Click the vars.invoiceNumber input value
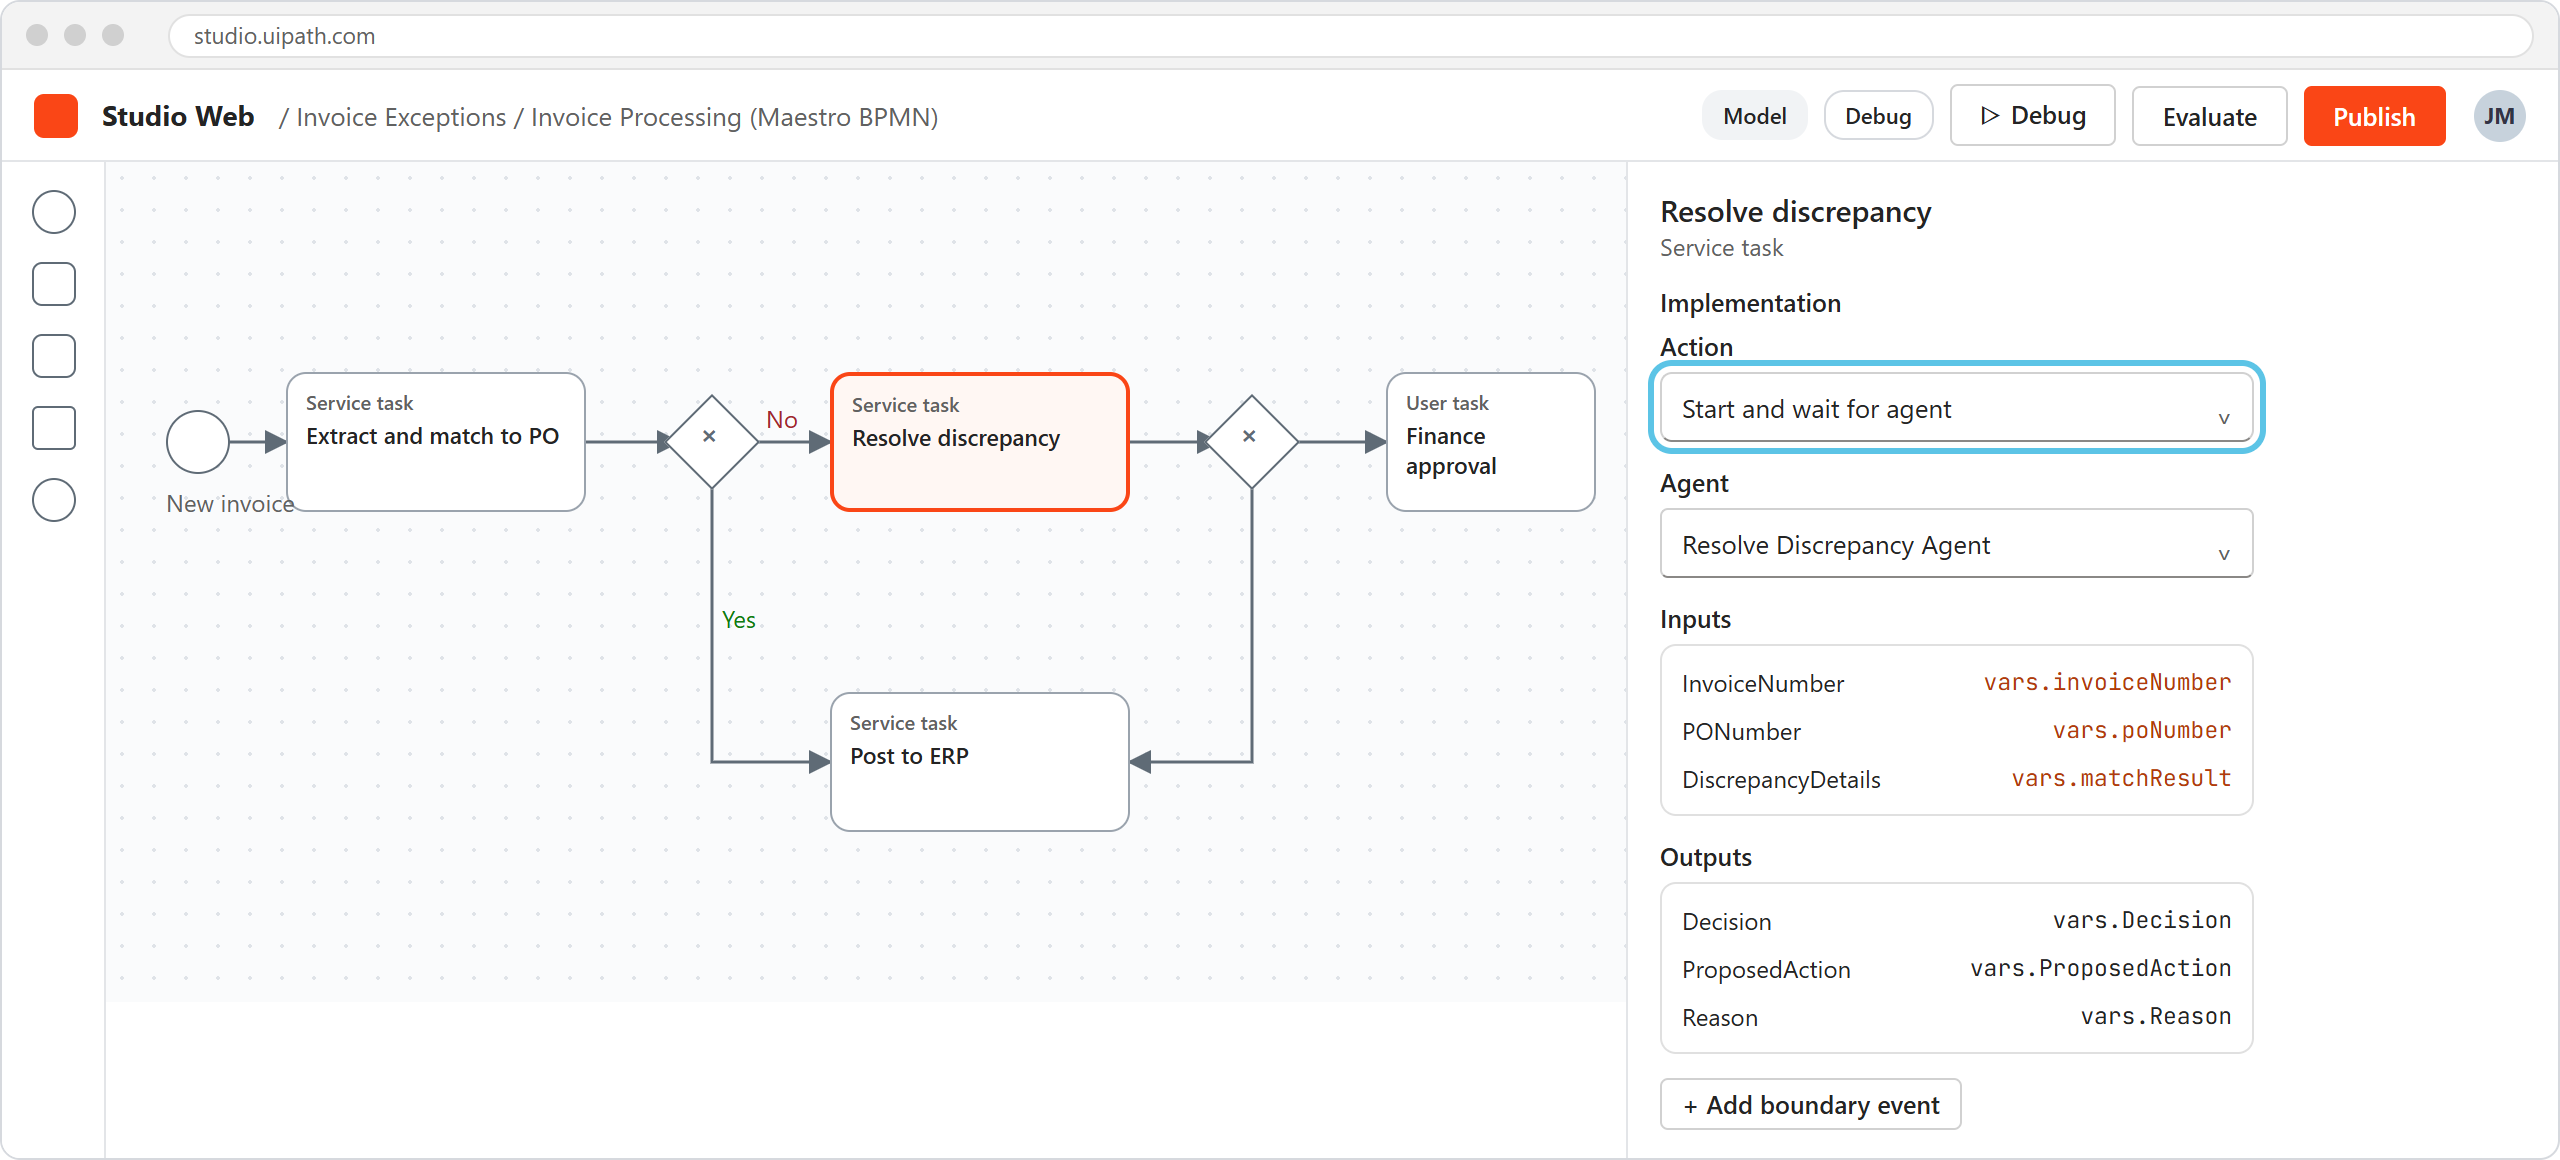This screenshot has width=2560, height=1160. tap(2107, 682)
